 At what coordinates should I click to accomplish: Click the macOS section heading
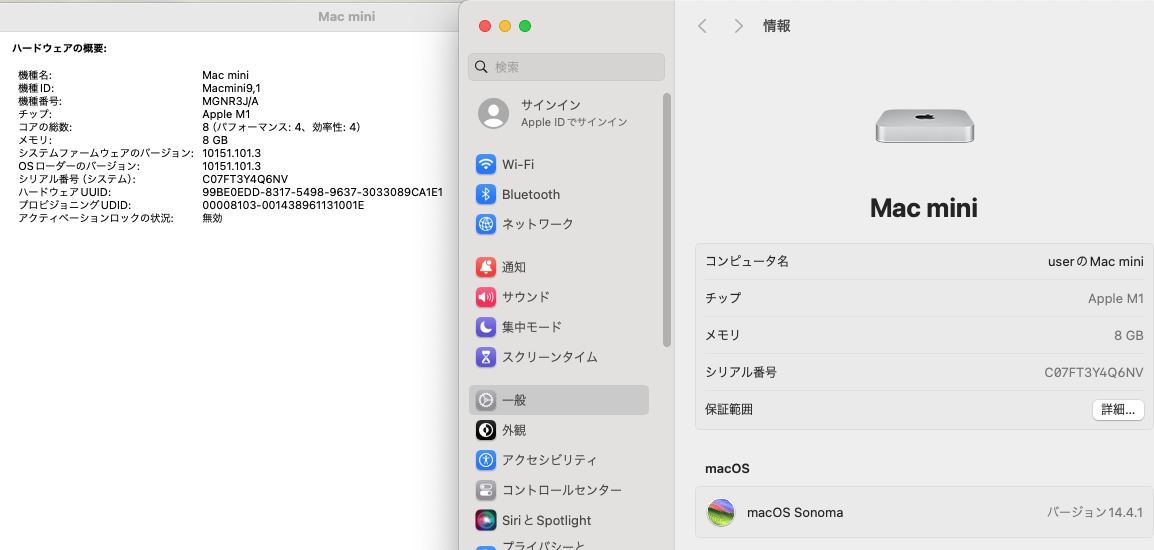tap(727, 468)
